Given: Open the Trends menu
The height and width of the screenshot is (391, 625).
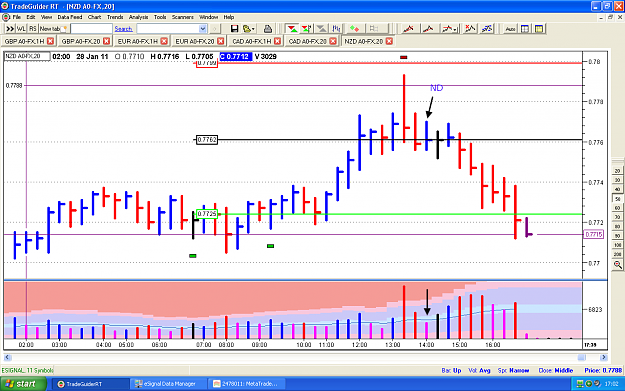Looking at the screenshot, I should click(x=115, y=17).
